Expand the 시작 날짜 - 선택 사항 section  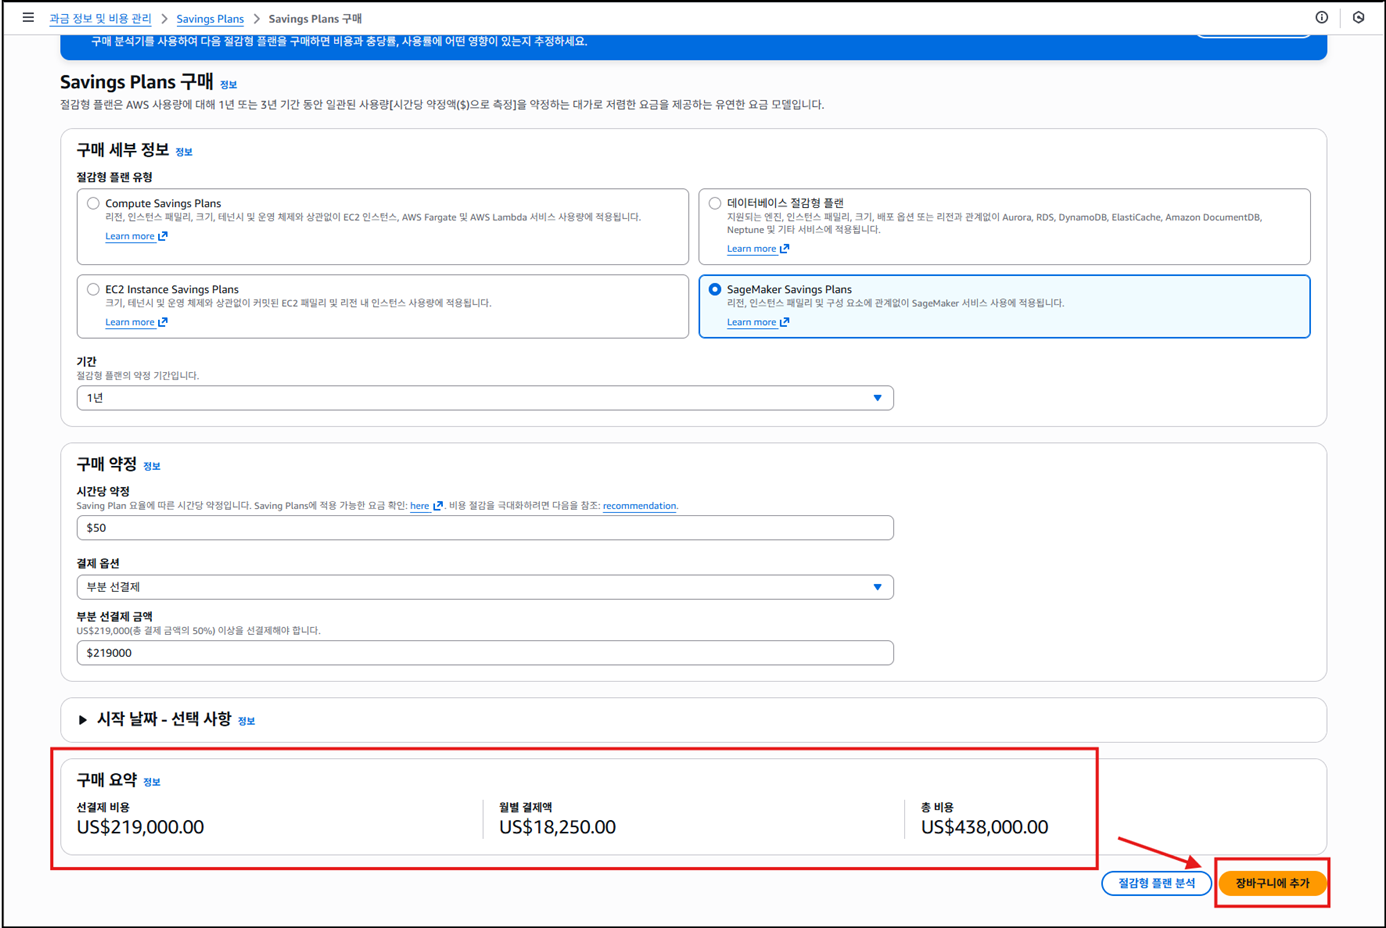pyautogui.click(x=83, y=720)
